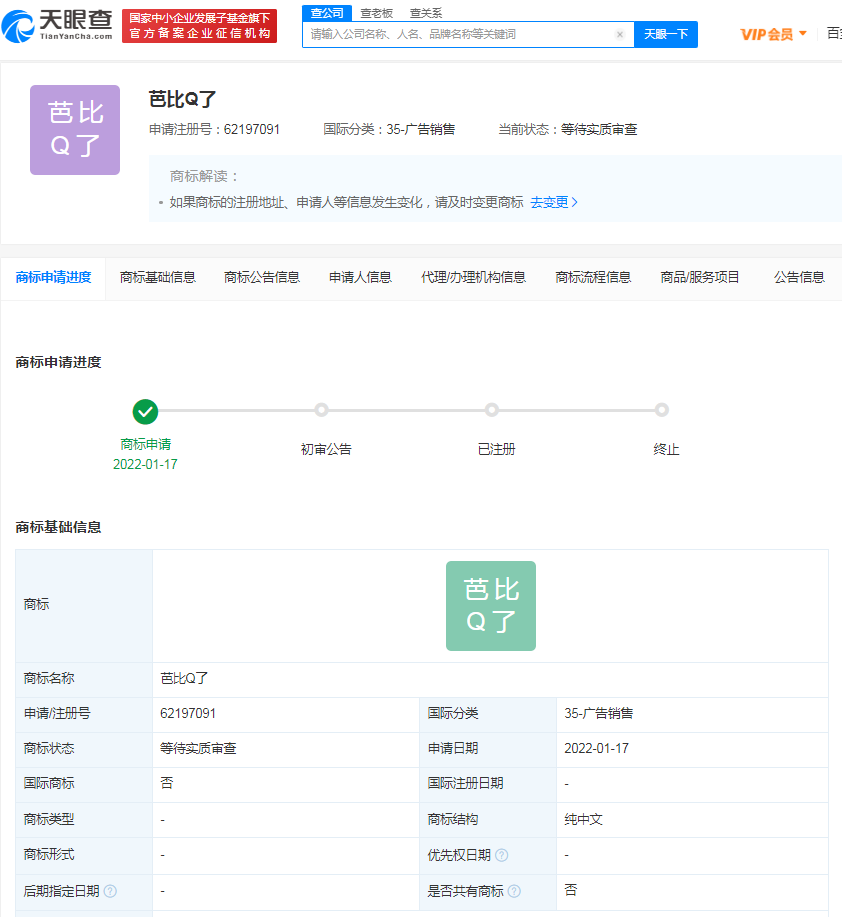Clear search field with the X icon
842x917 pixels.
pyautogui.click(x=619, y=34)
